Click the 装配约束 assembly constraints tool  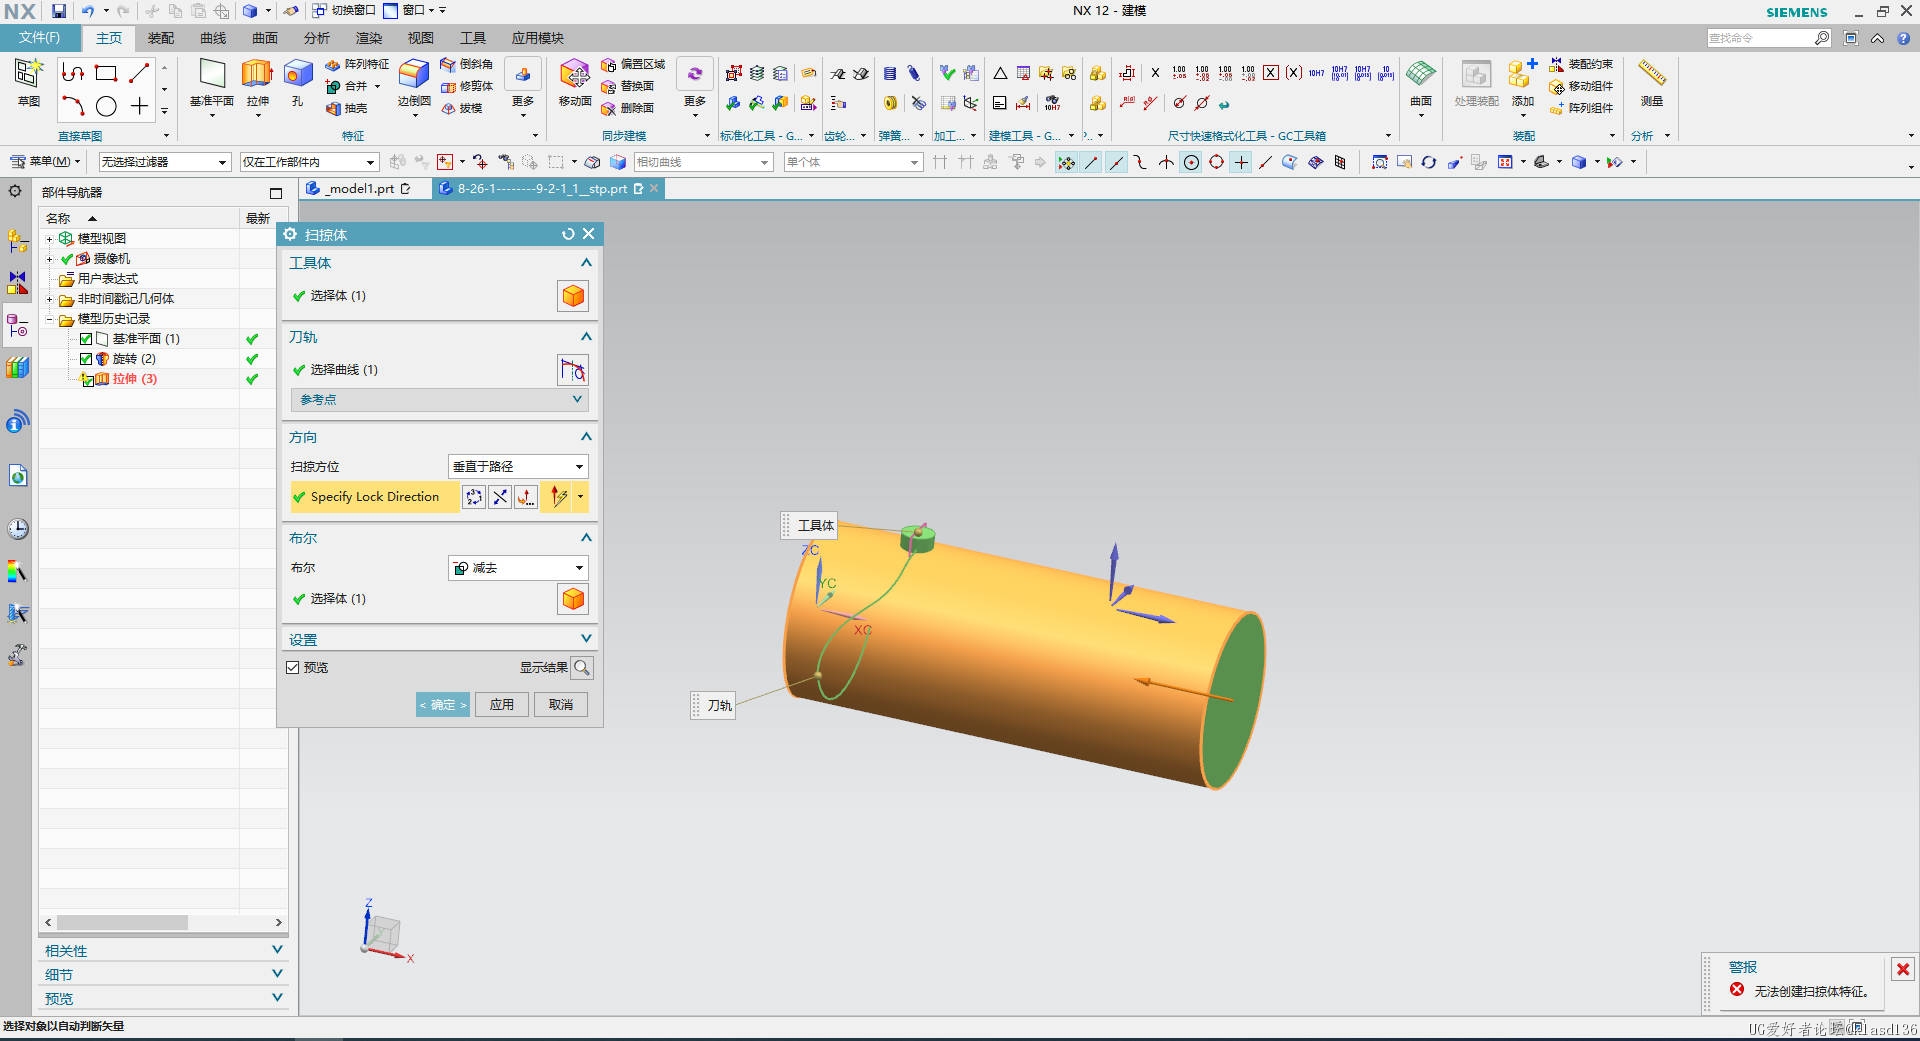point(1581,64)
